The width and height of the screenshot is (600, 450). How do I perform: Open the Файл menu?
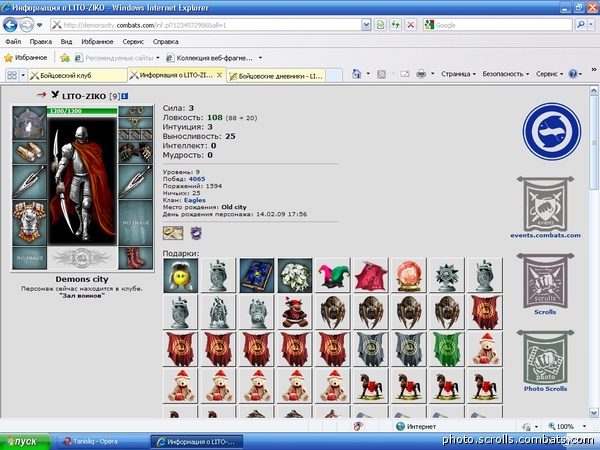tap(13, 41)
